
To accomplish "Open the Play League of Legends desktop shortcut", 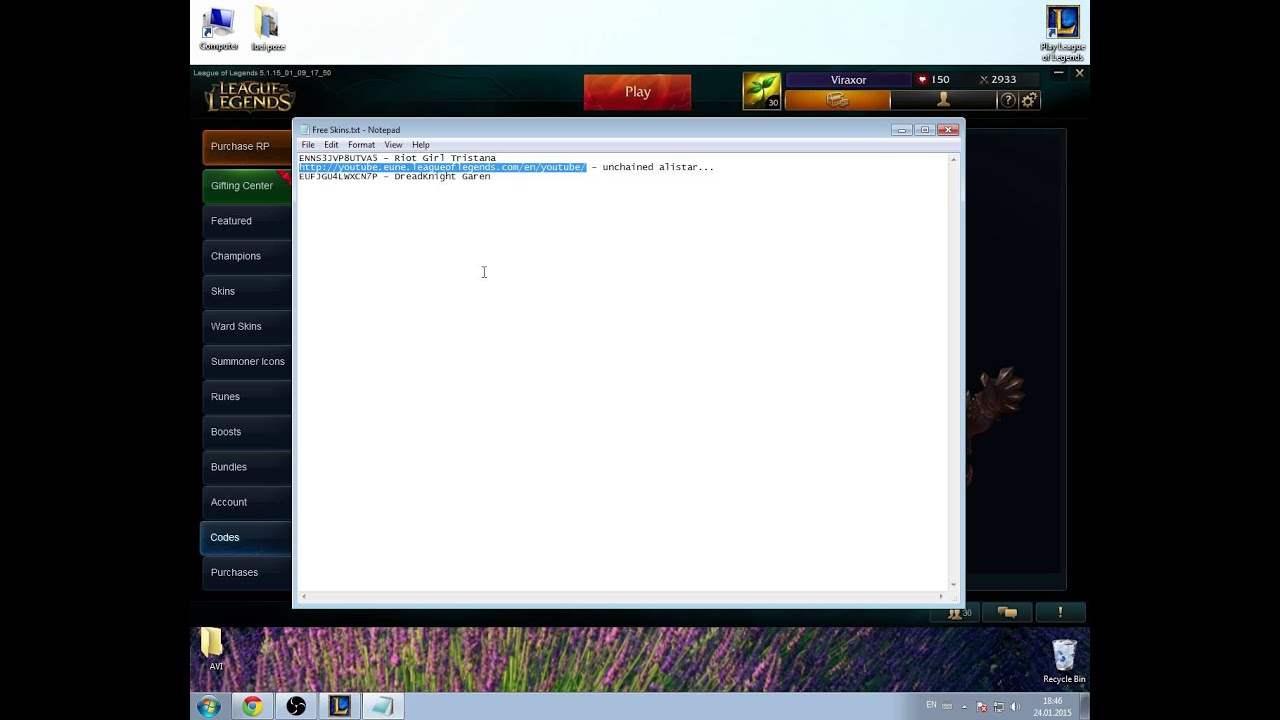I will click(x=1062, y=33).
